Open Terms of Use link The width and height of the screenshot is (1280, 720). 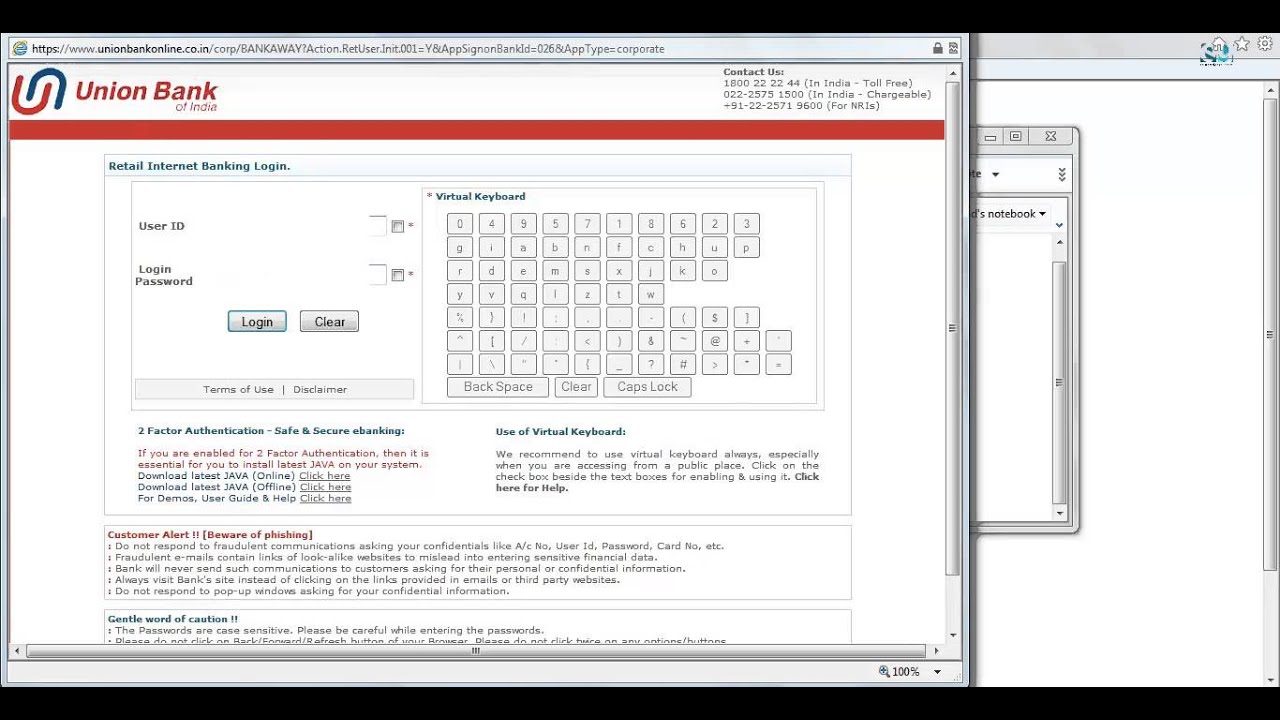point(238,390)
